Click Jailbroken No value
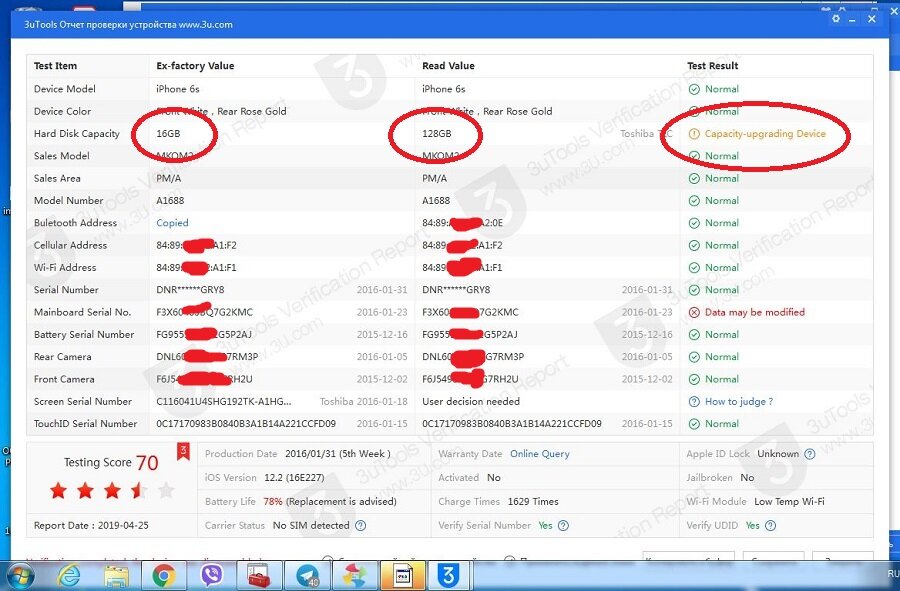 click(x=747, y=478)
